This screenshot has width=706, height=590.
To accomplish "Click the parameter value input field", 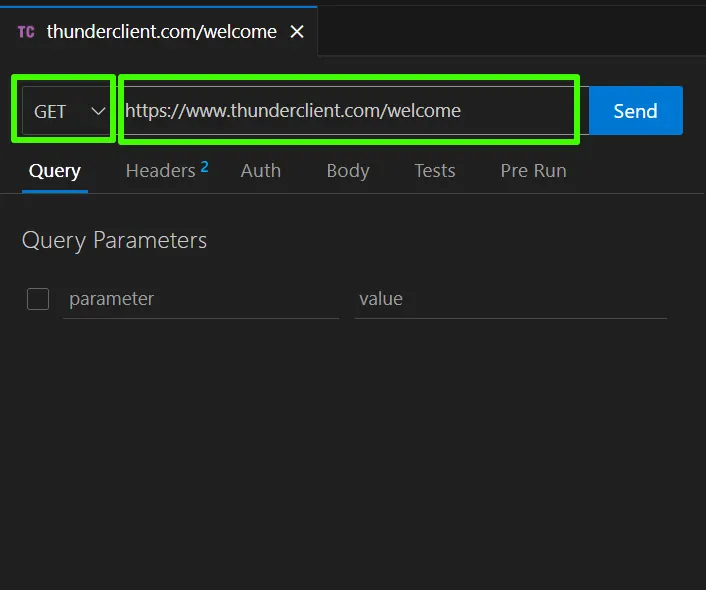I will [x=511, y=299].
